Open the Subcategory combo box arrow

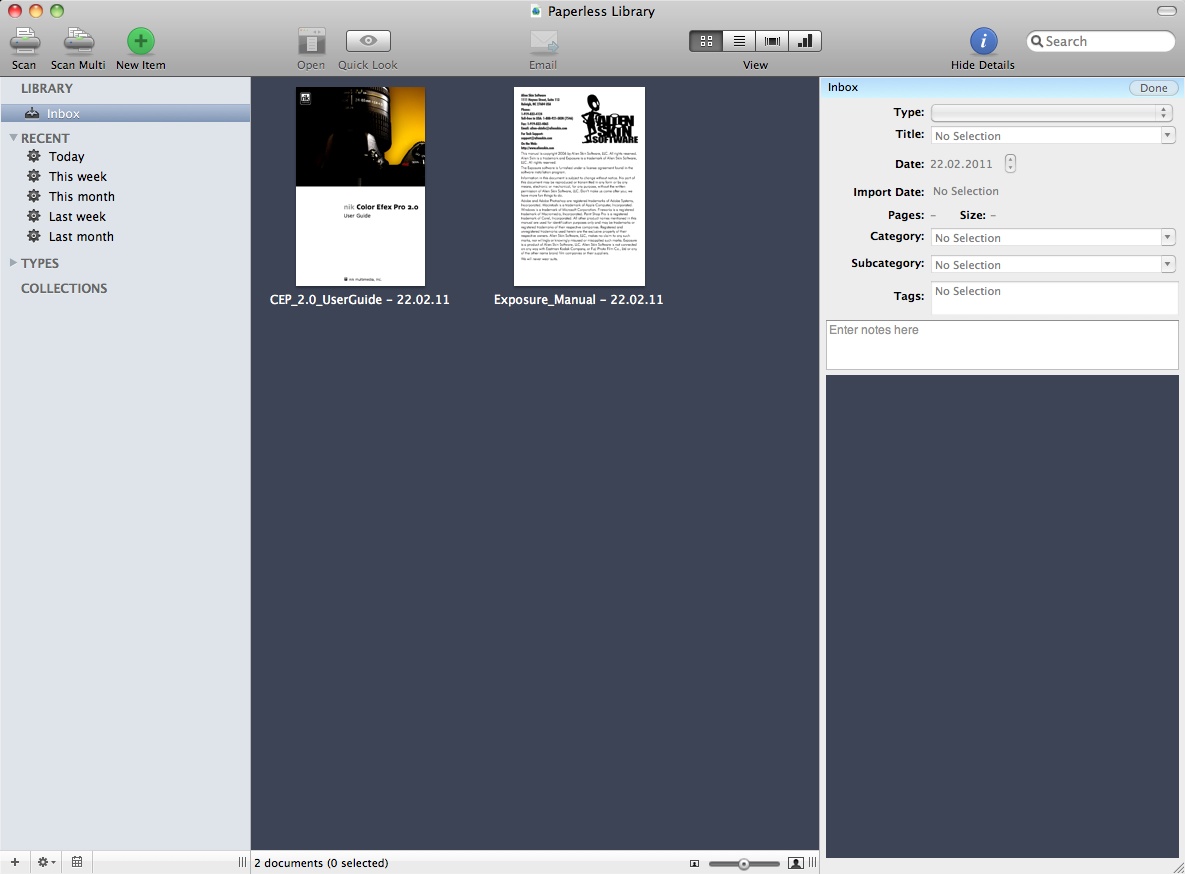point(1168,265)
